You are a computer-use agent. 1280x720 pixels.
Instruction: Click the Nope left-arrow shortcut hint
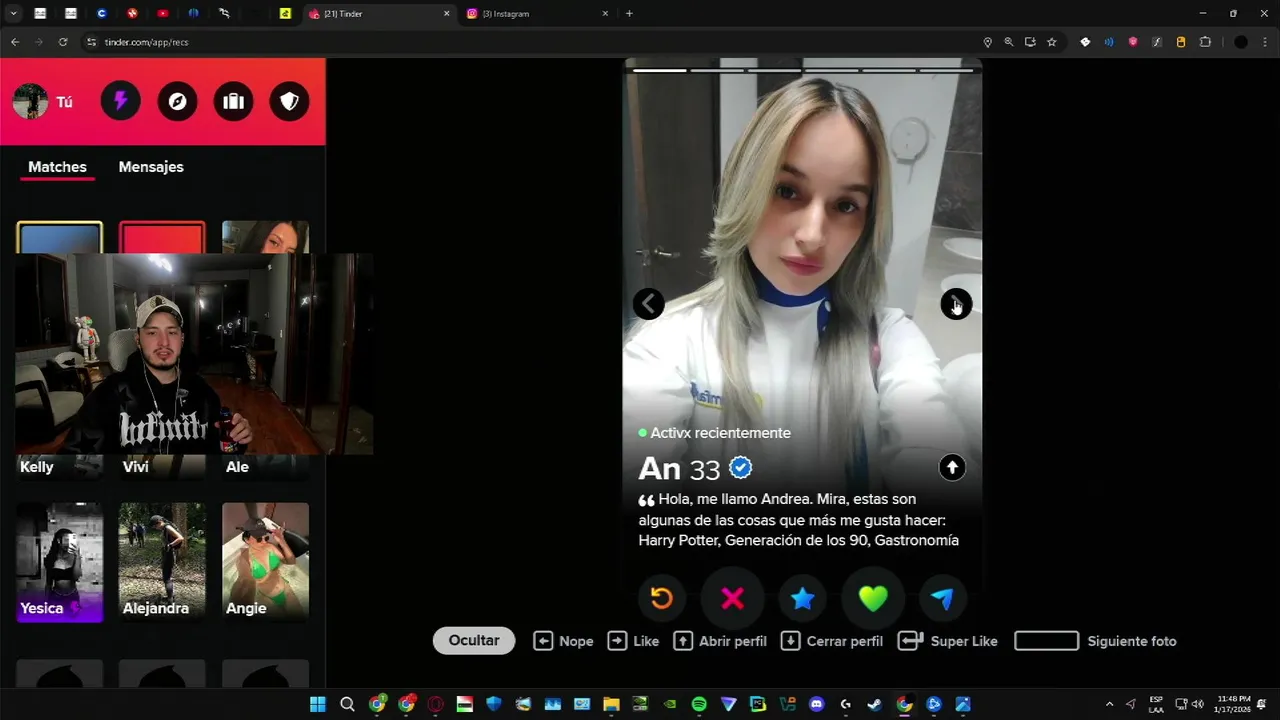coord(563,641)
